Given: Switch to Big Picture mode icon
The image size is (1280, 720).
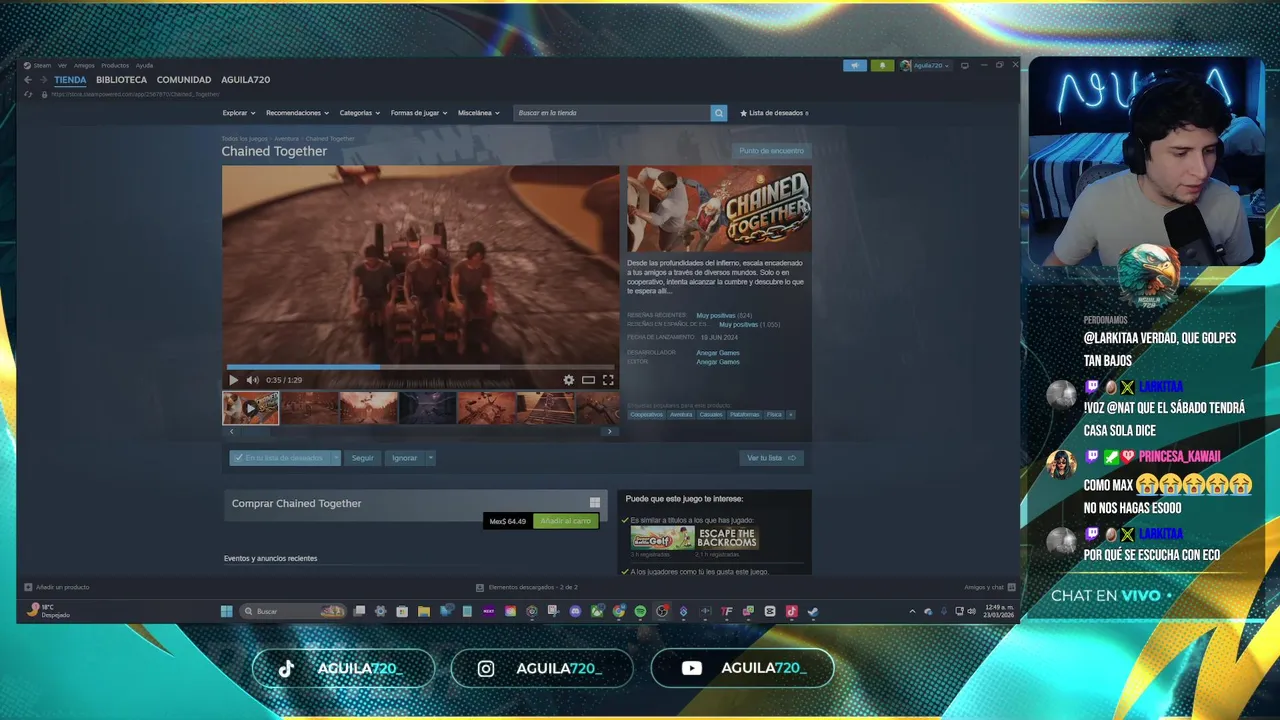Looking at the screenshot, I should pyautogui.click(x=965, y=66).
